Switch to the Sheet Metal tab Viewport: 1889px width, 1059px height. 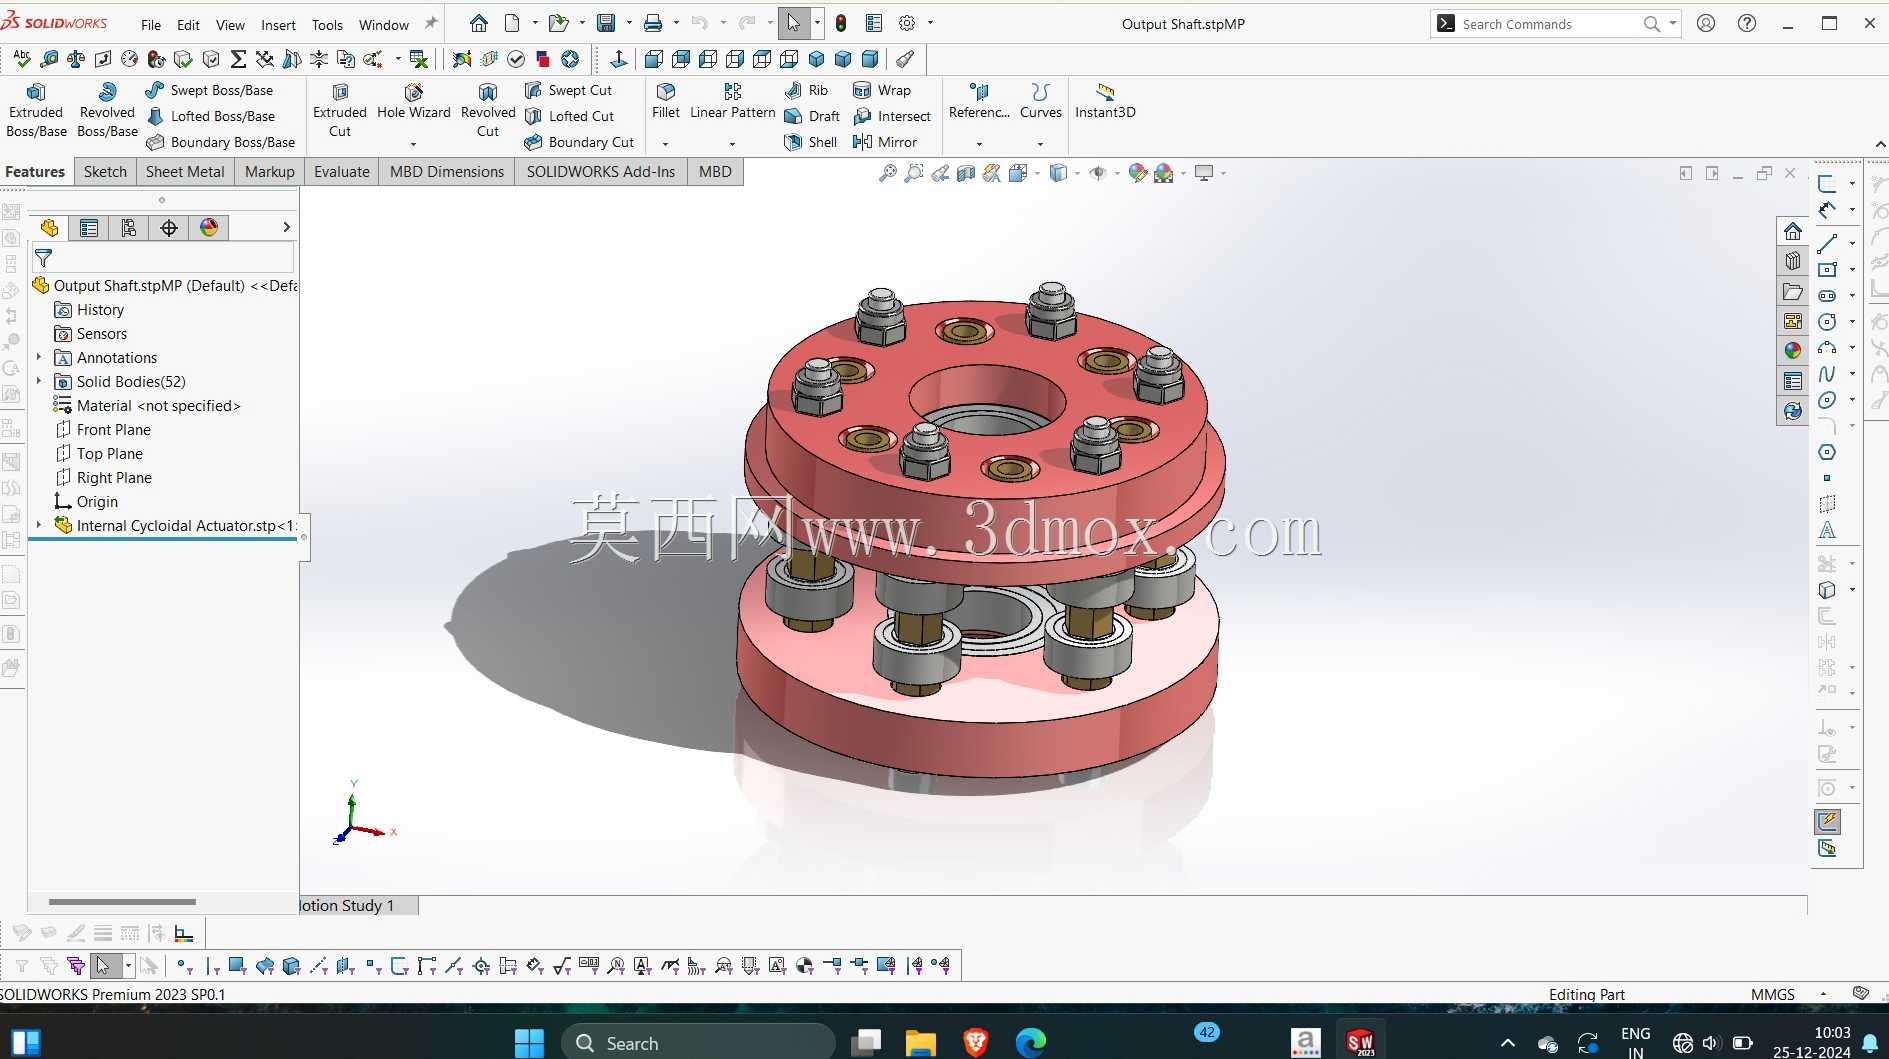185,172
